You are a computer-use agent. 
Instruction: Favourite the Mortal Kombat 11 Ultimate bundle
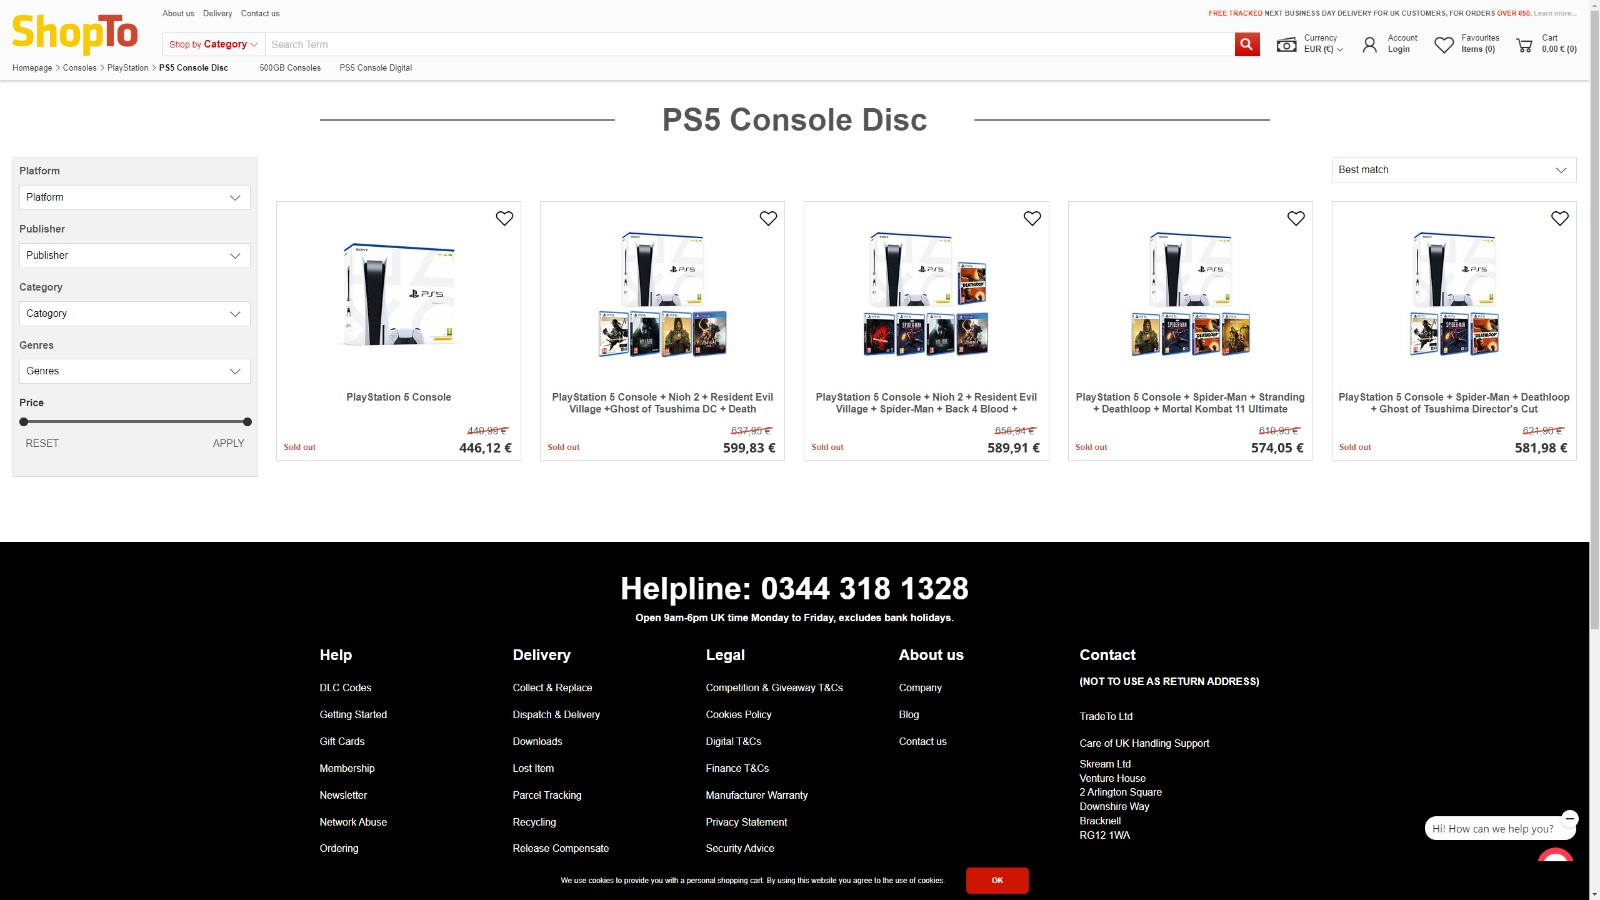(1296, 218)
